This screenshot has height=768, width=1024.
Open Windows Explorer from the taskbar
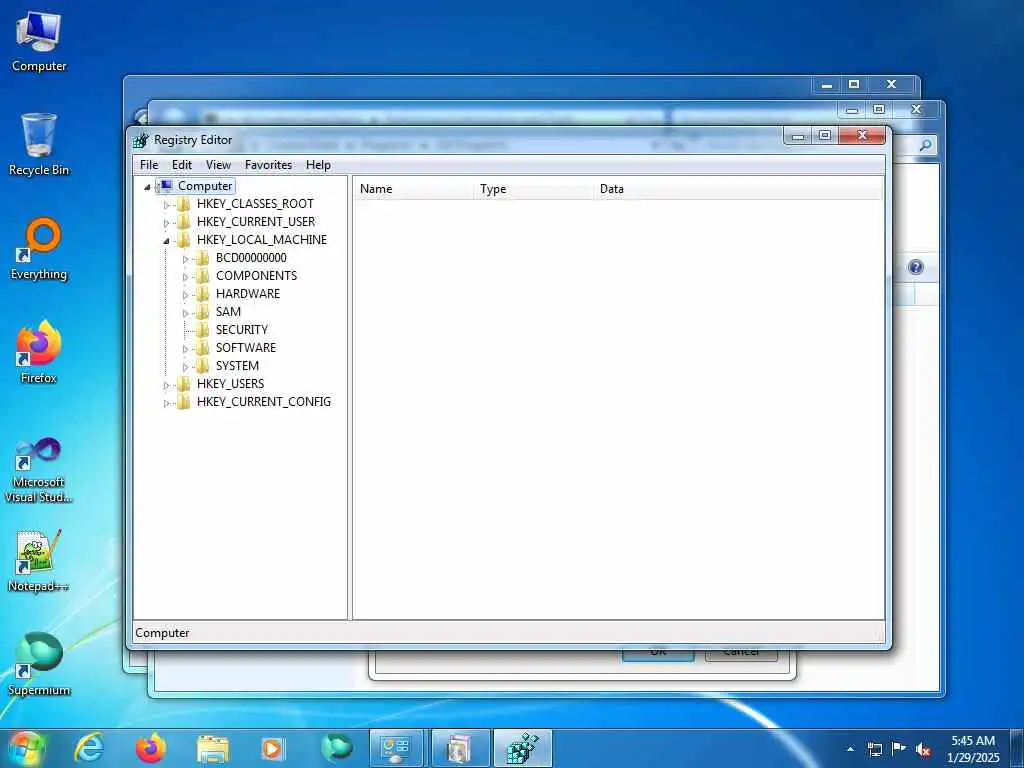tap(213, 749)
